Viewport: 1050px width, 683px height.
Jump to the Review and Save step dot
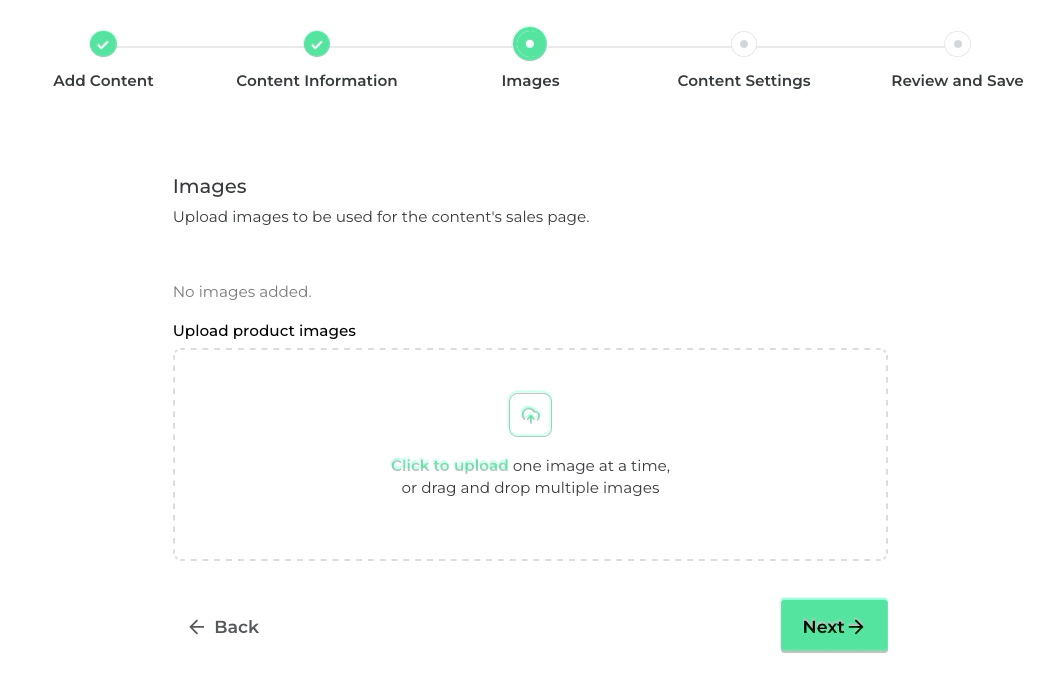pos(957,44)
